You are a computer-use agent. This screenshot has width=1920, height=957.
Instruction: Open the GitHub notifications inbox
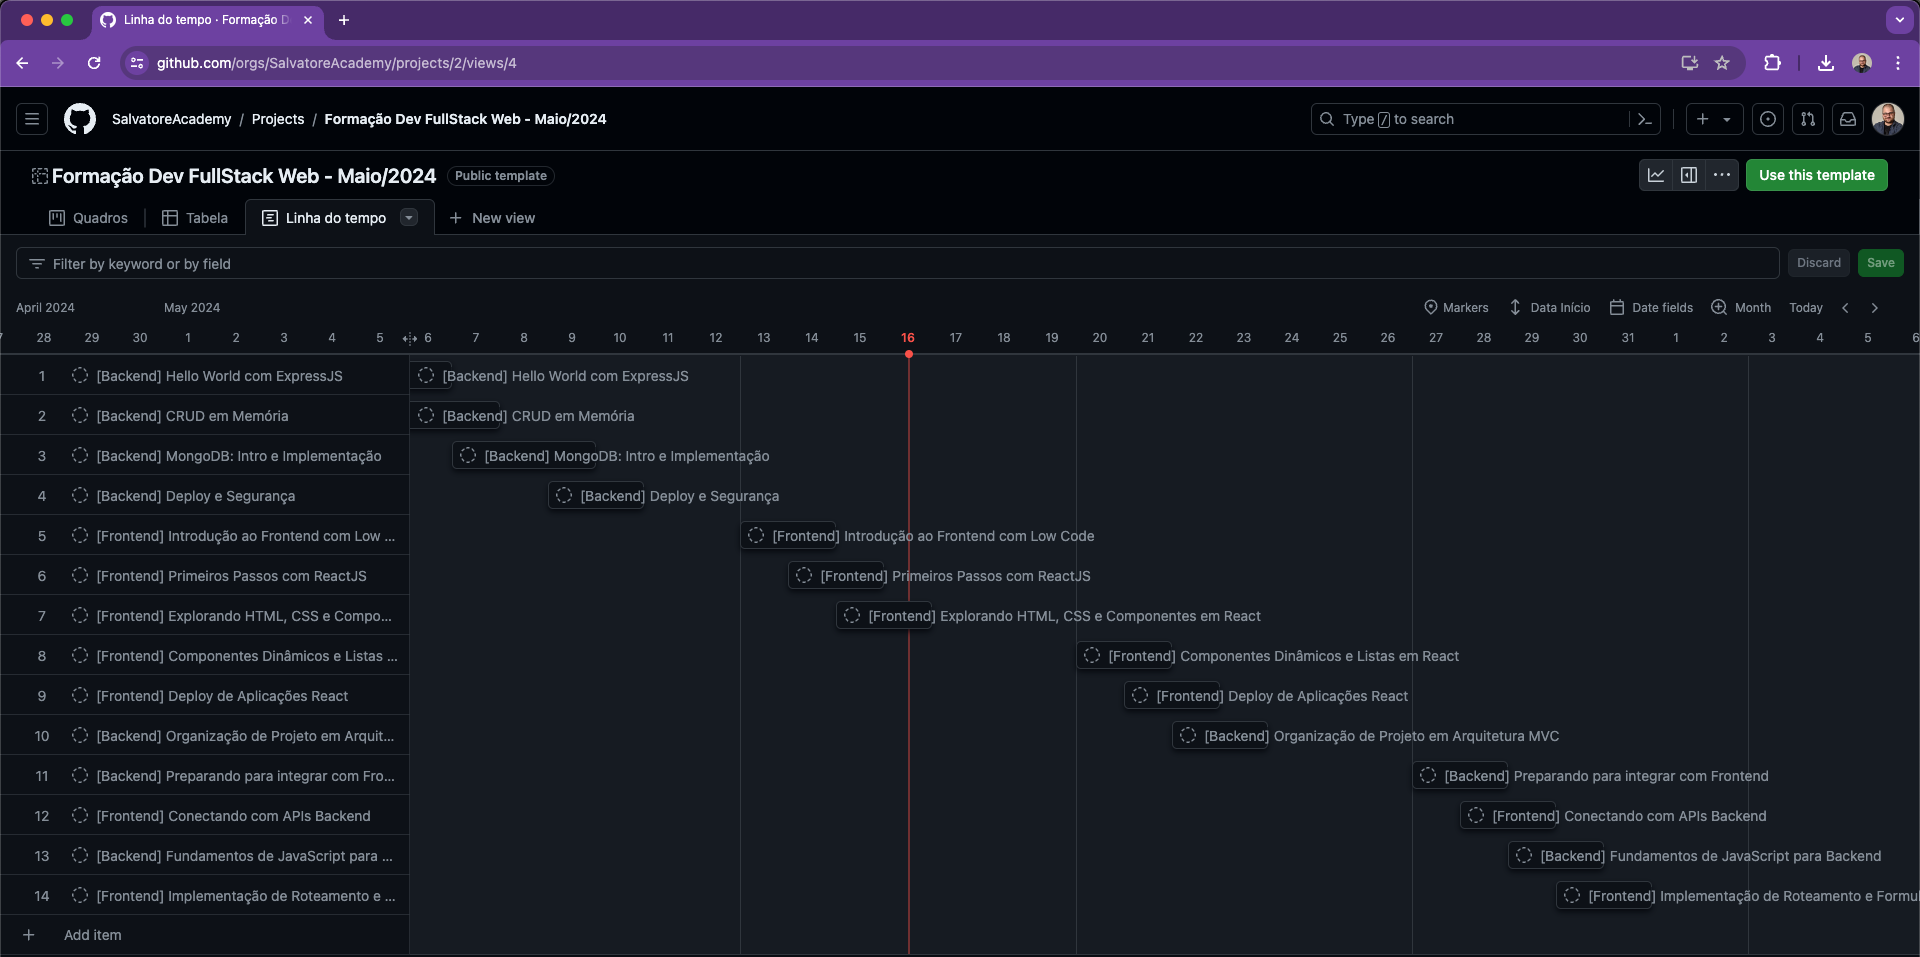1848,119
